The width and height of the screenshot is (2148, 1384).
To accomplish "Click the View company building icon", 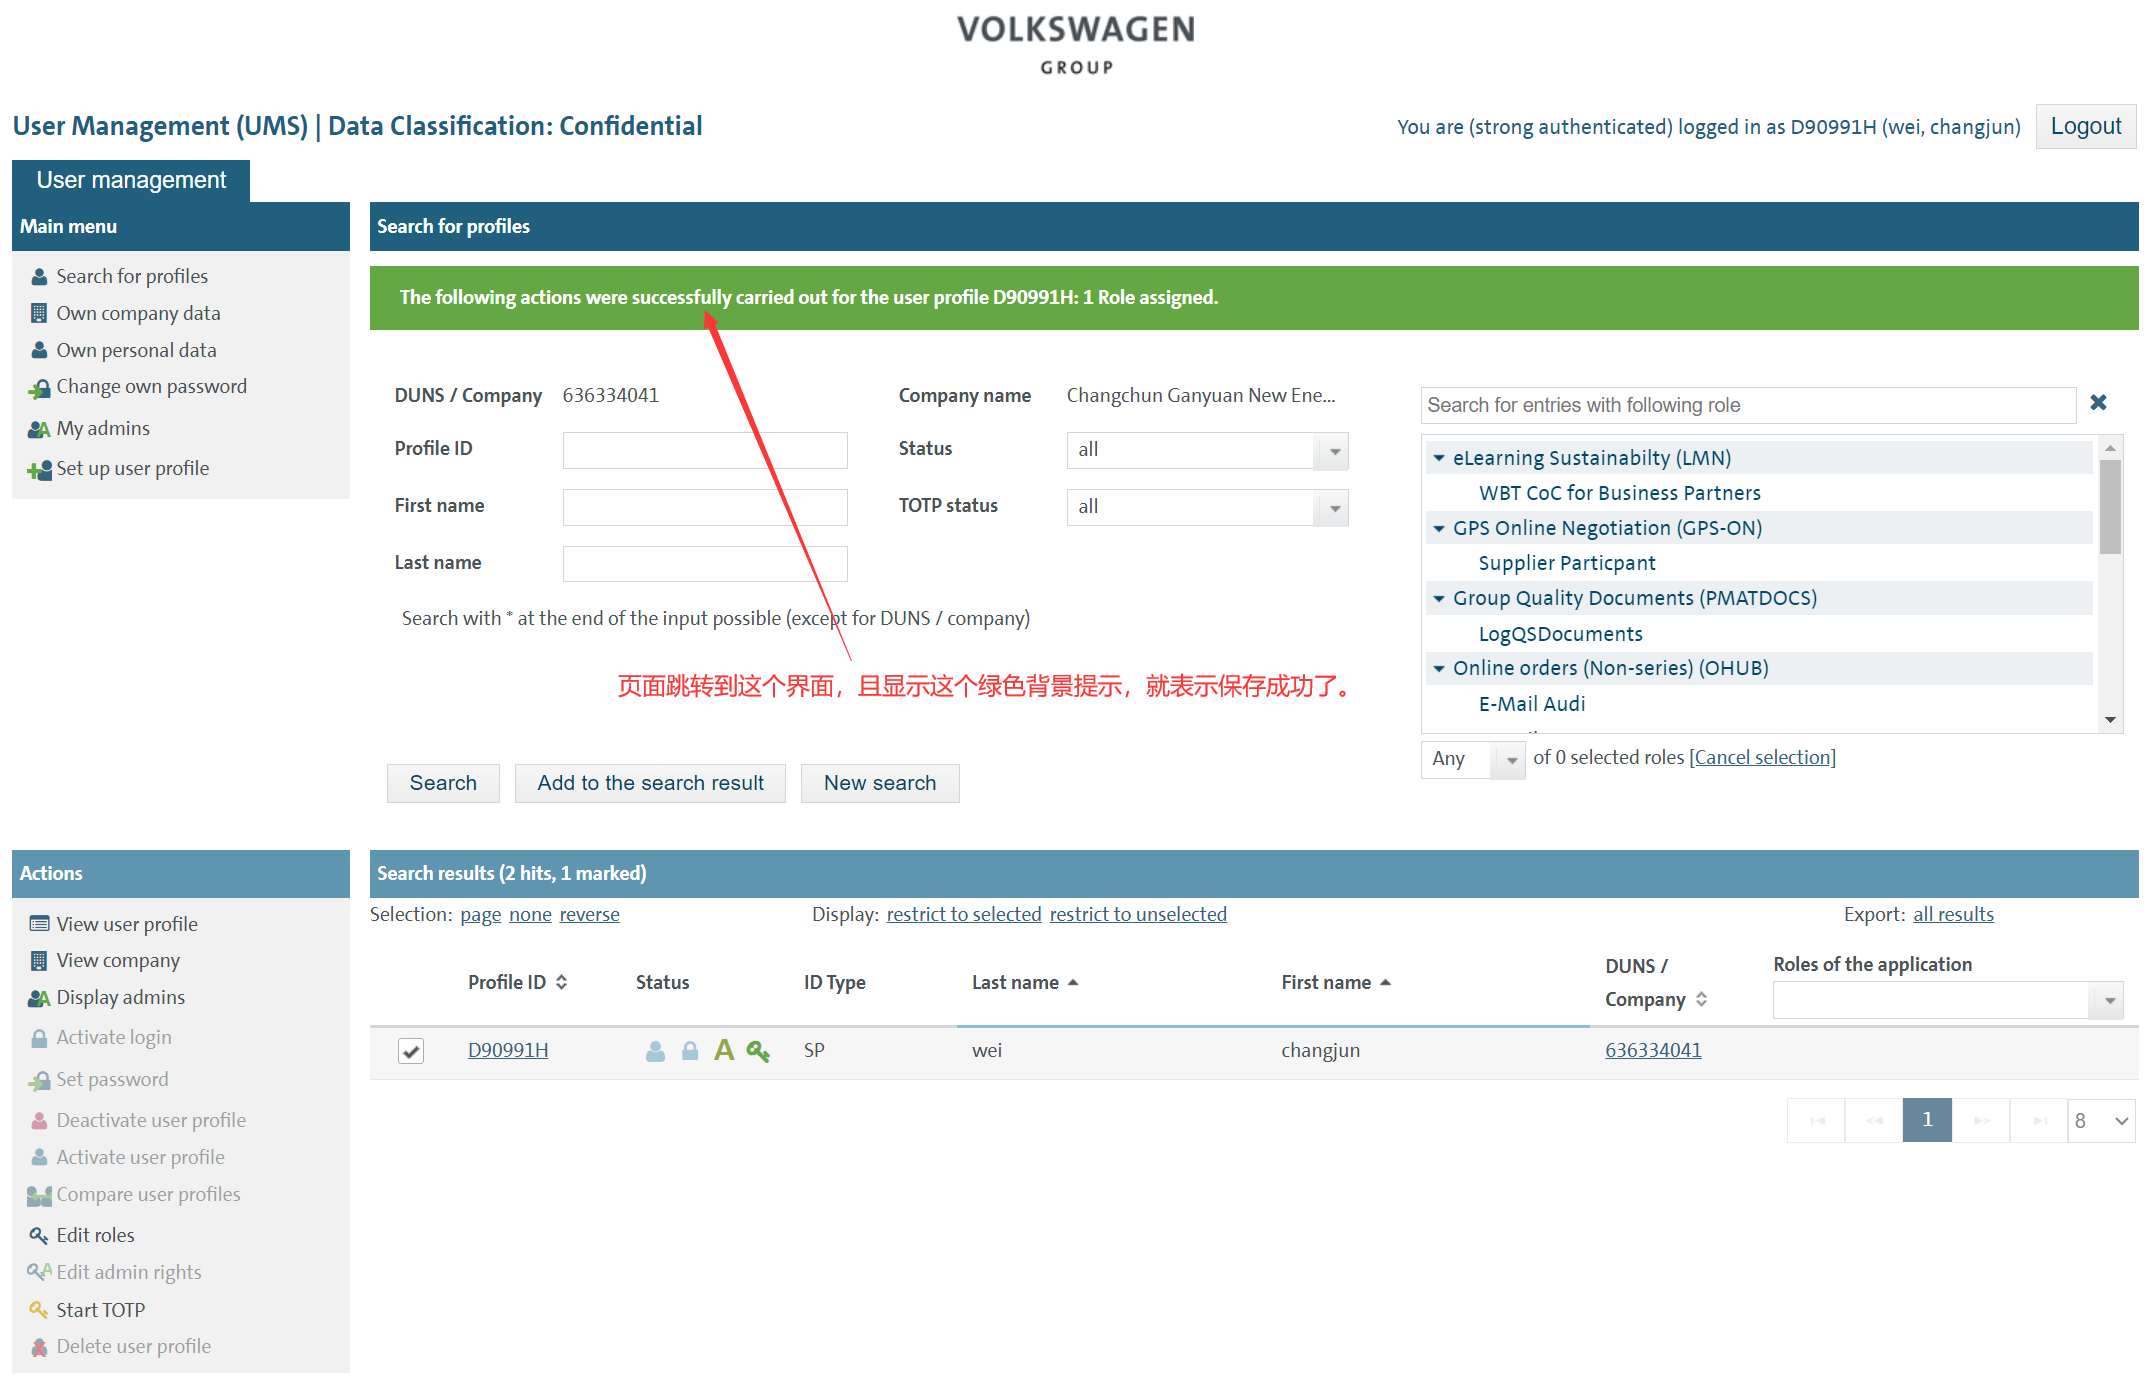I will point(39,961).
